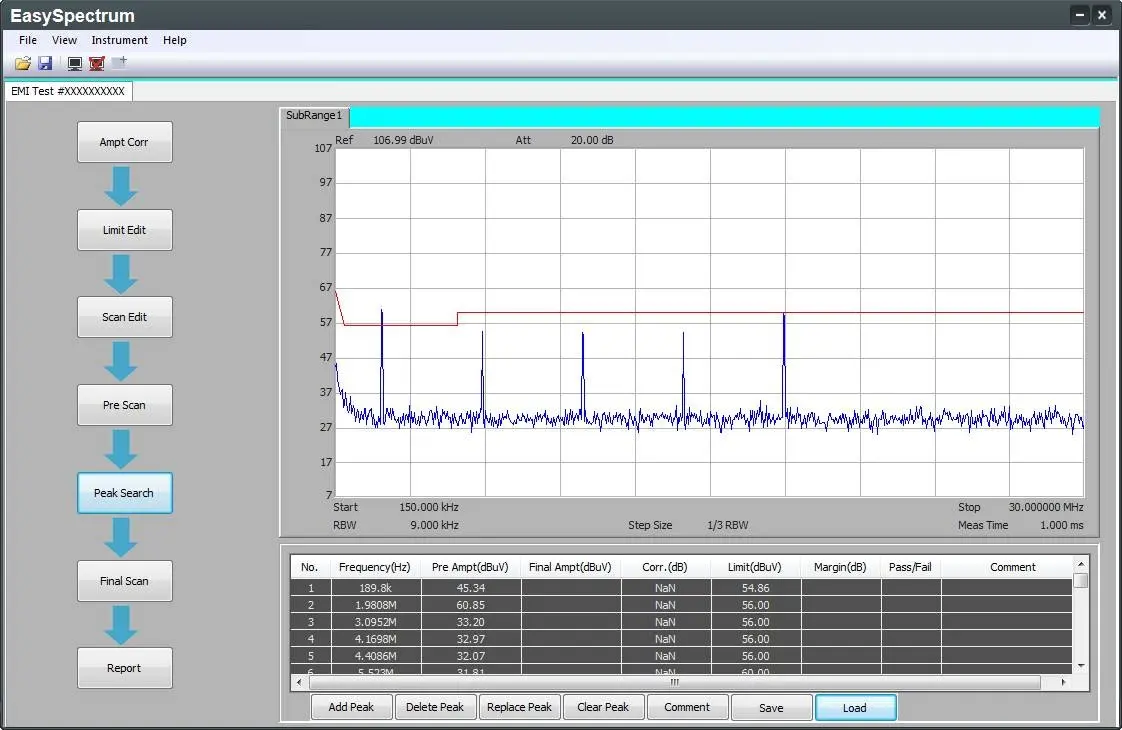Open the Help menu
This screenshot has height=730, width=1122.
tap(175, 40)
